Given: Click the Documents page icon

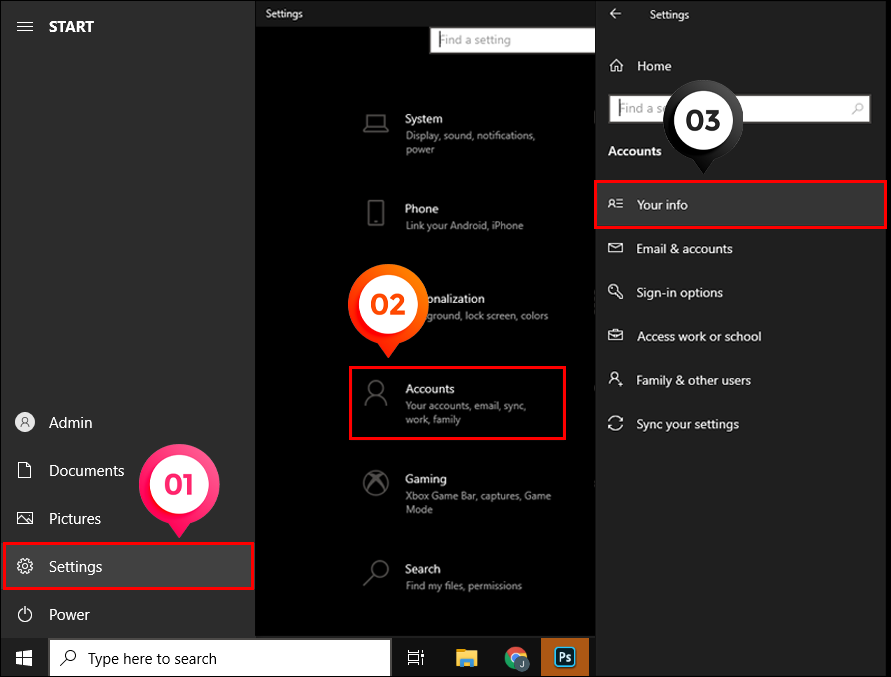Looking at the screenshot, I should click(24, 470).
